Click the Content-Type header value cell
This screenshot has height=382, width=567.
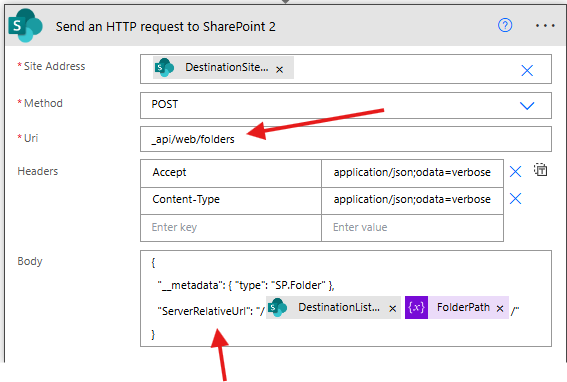(x=412, y=201)
